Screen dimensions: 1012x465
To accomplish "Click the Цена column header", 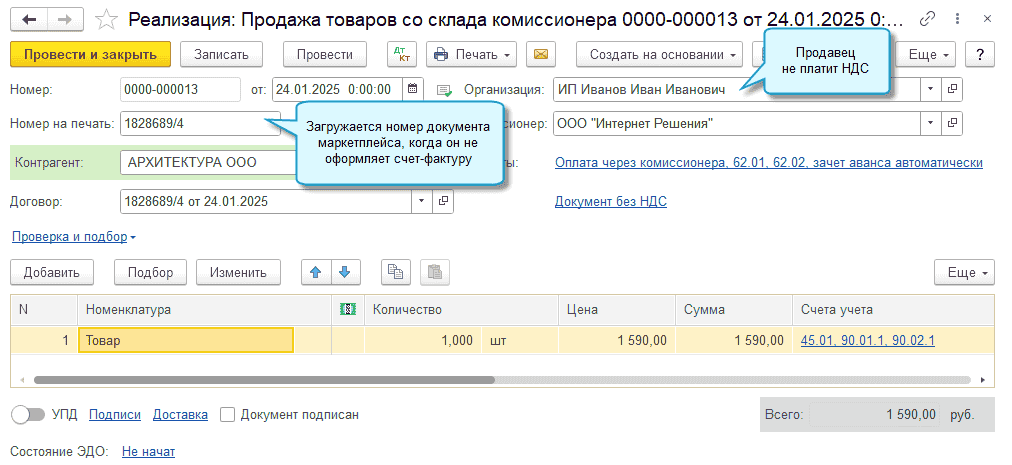I will point(617,309).
